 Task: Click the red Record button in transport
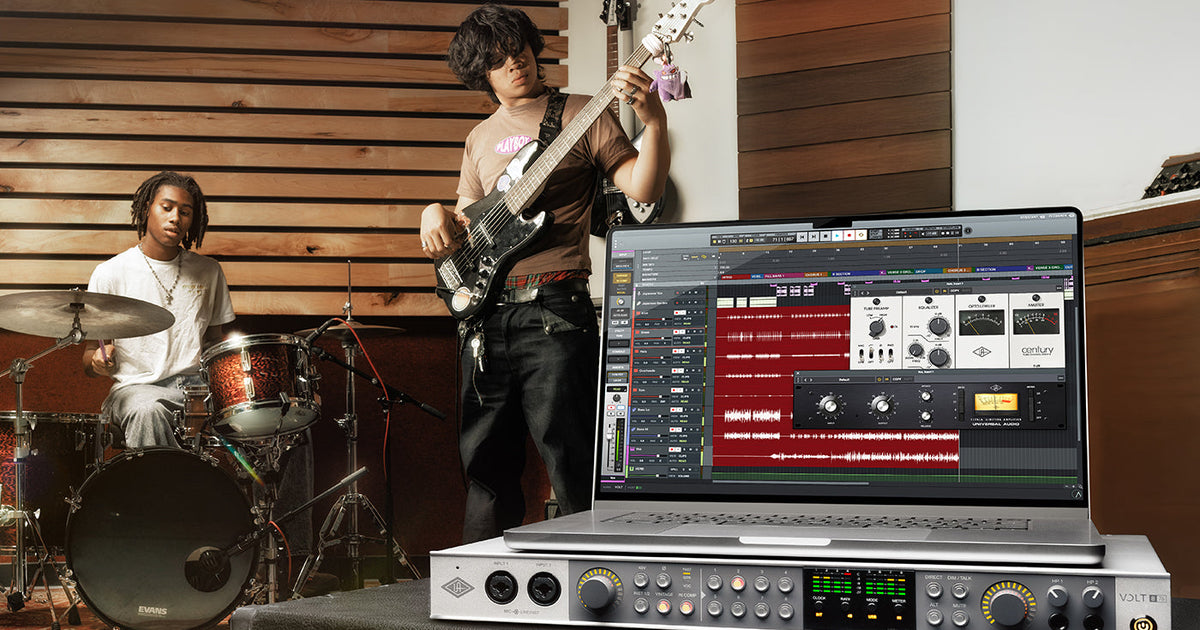click(850, 235)
